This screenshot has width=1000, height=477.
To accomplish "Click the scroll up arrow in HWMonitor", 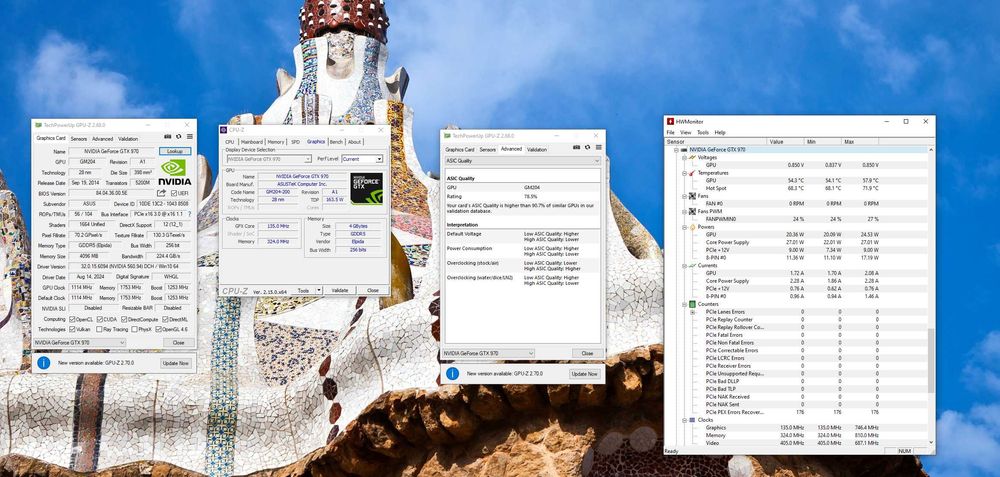I will coord(931,149).
